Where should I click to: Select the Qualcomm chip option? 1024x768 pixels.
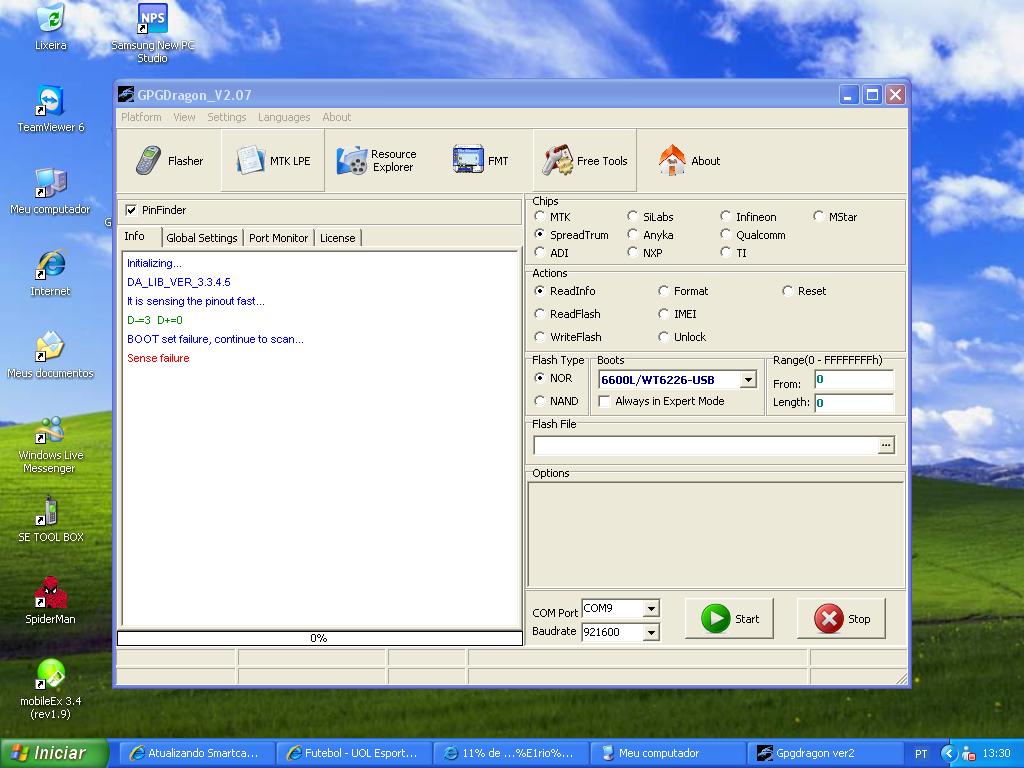[x=725, y=234]
